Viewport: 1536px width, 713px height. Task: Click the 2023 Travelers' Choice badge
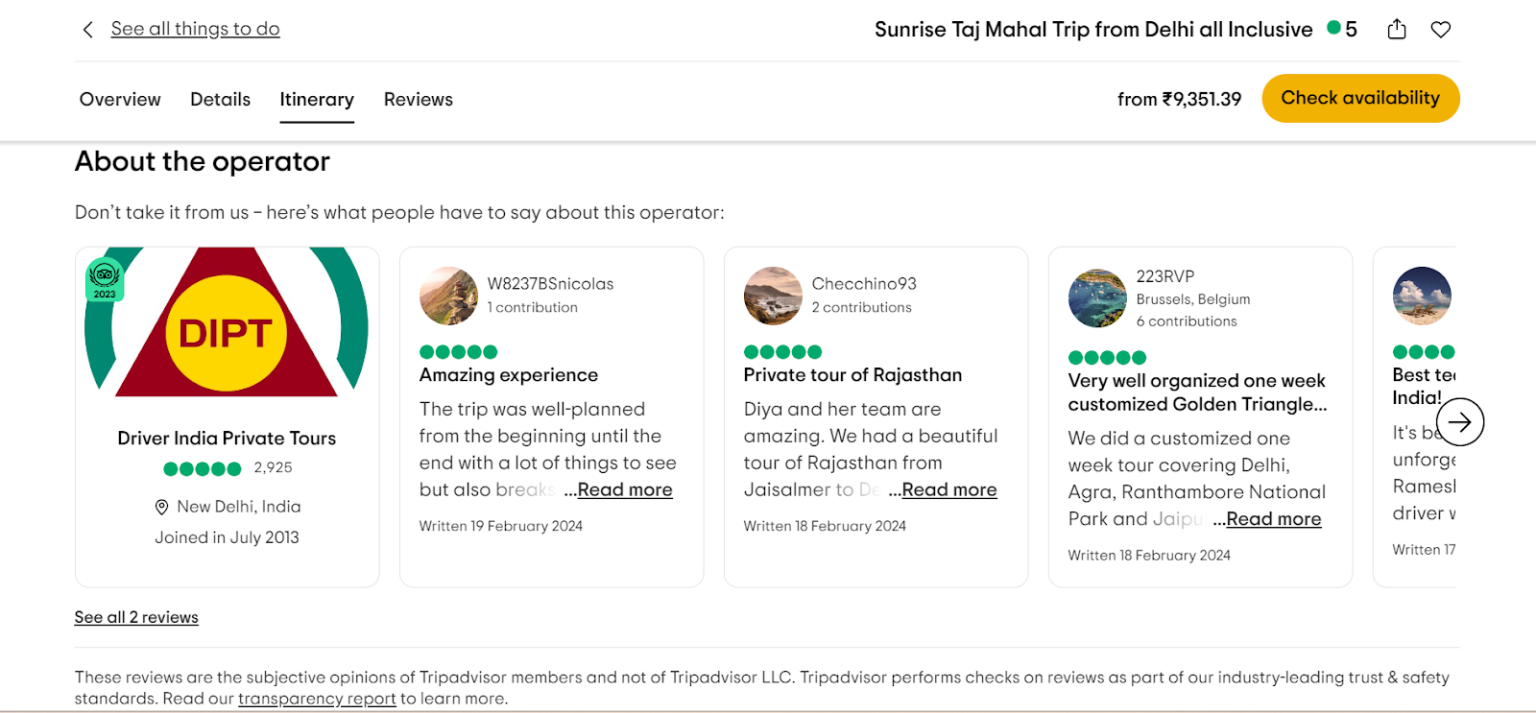point(104,279)
